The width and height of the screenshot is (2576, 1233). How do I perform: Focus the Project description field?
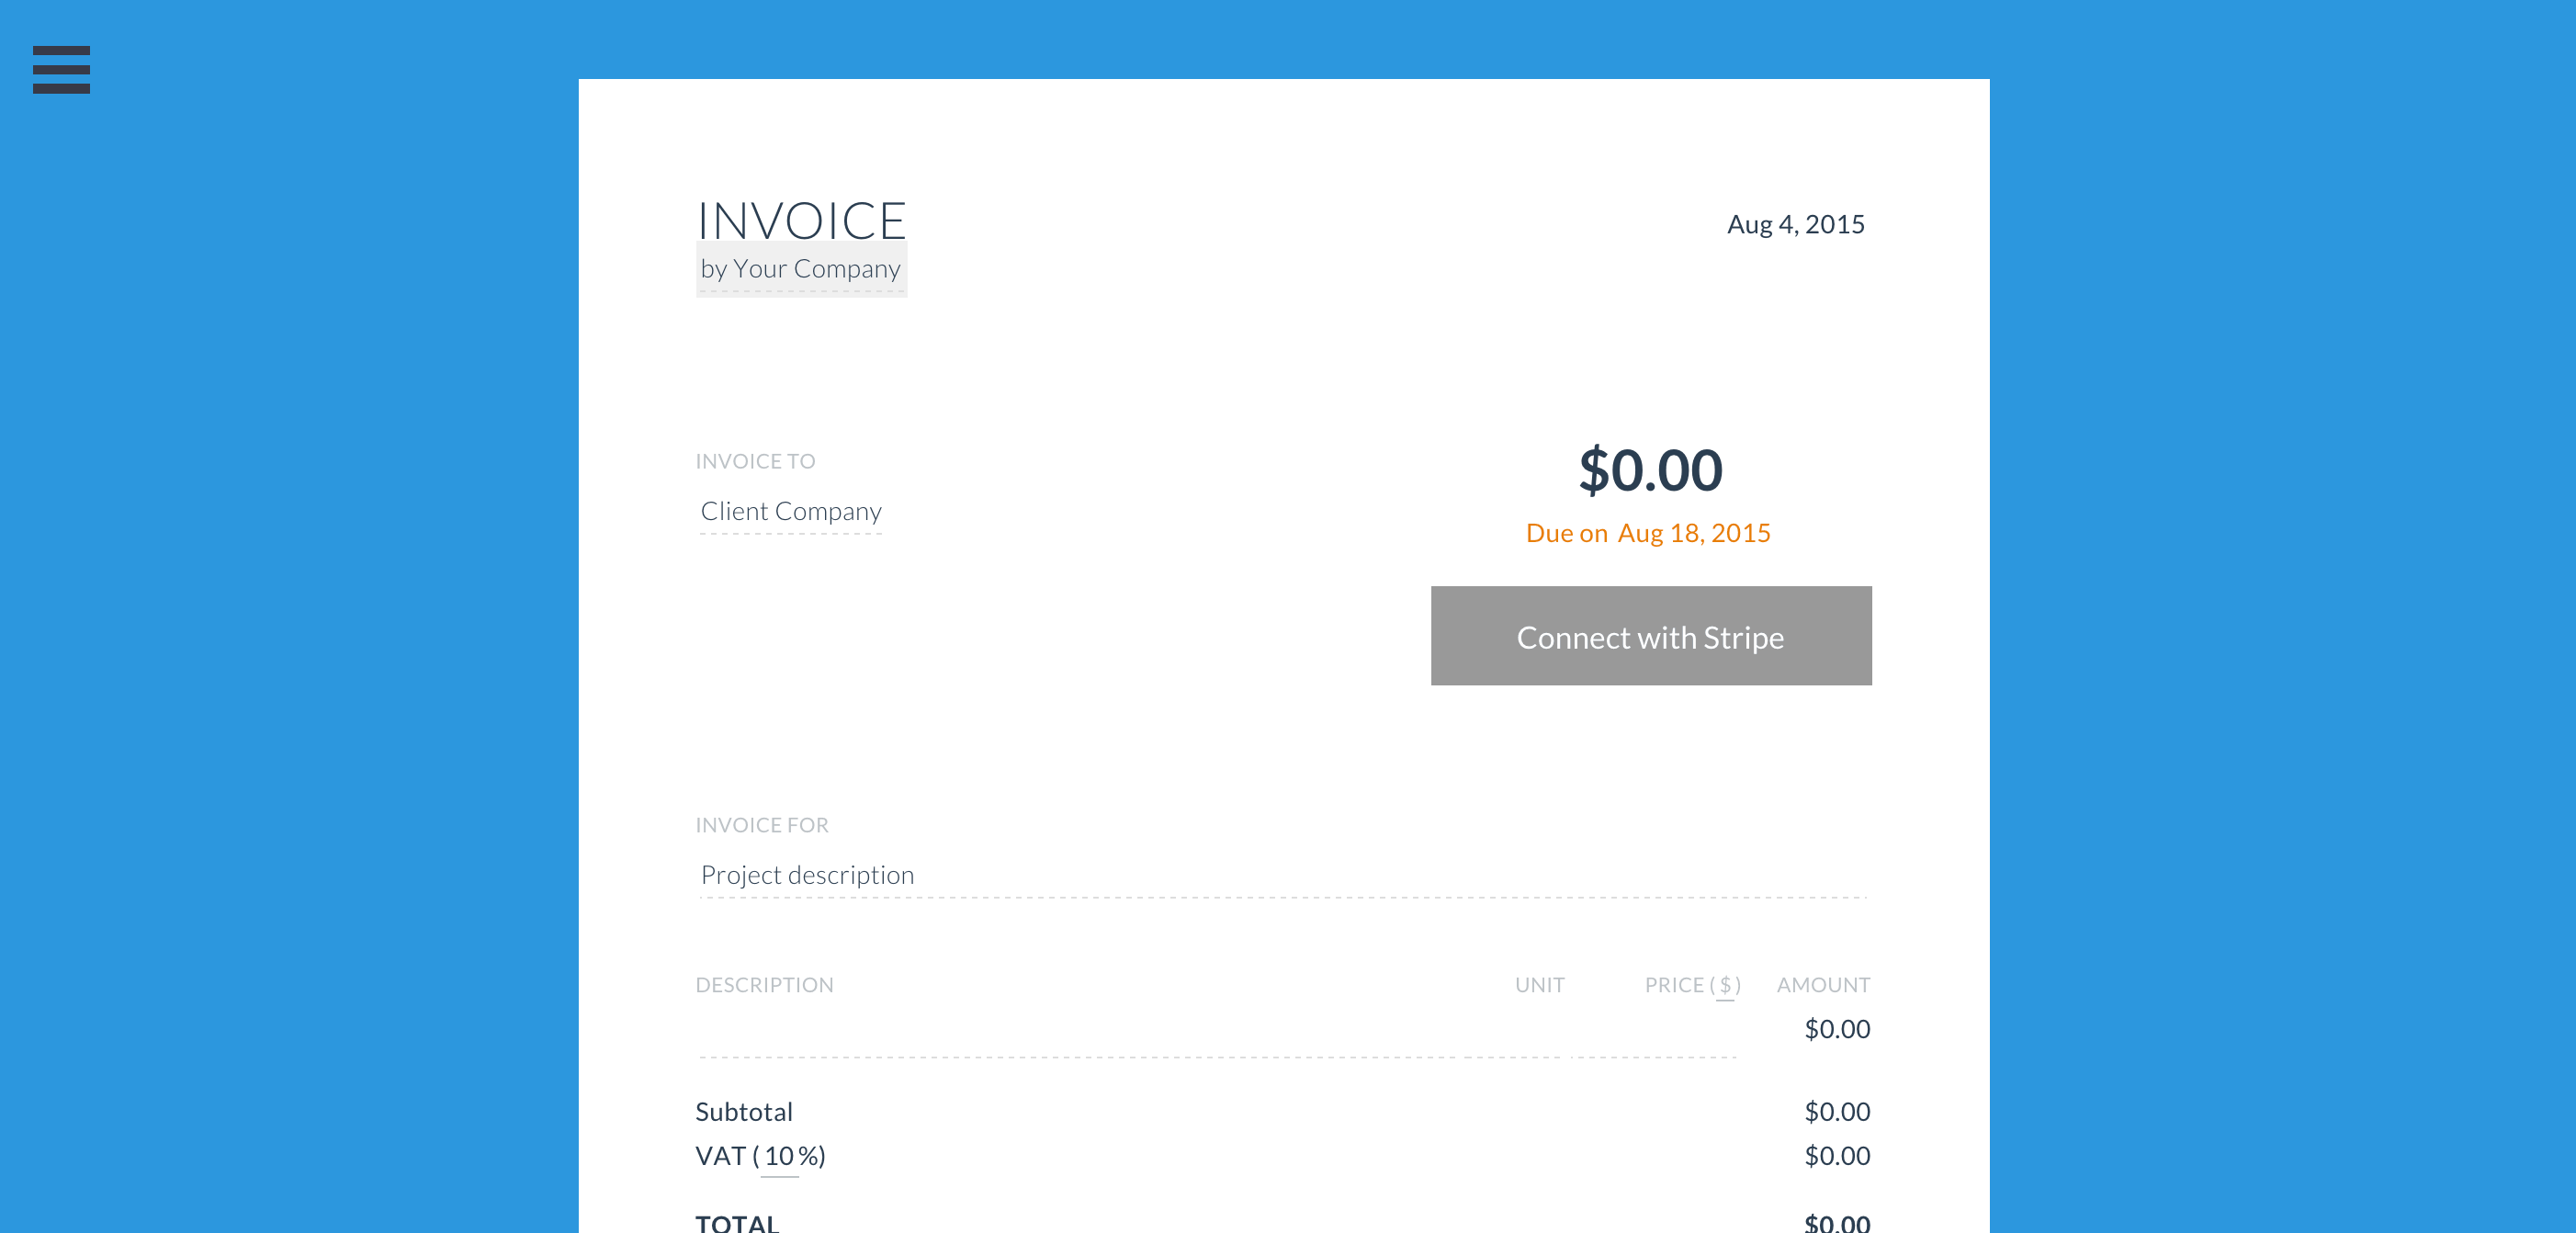pyautogui.click(x=1282, y=876)
